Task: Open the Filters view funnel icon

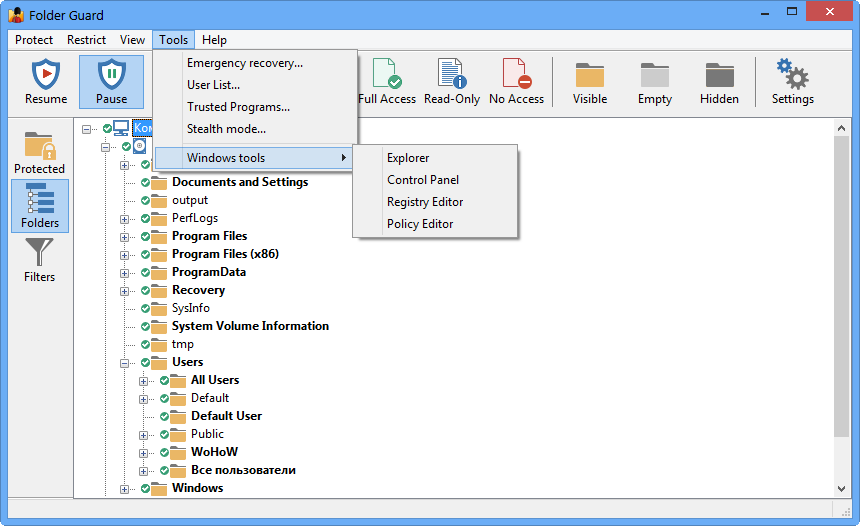Action: click(39, 252)
